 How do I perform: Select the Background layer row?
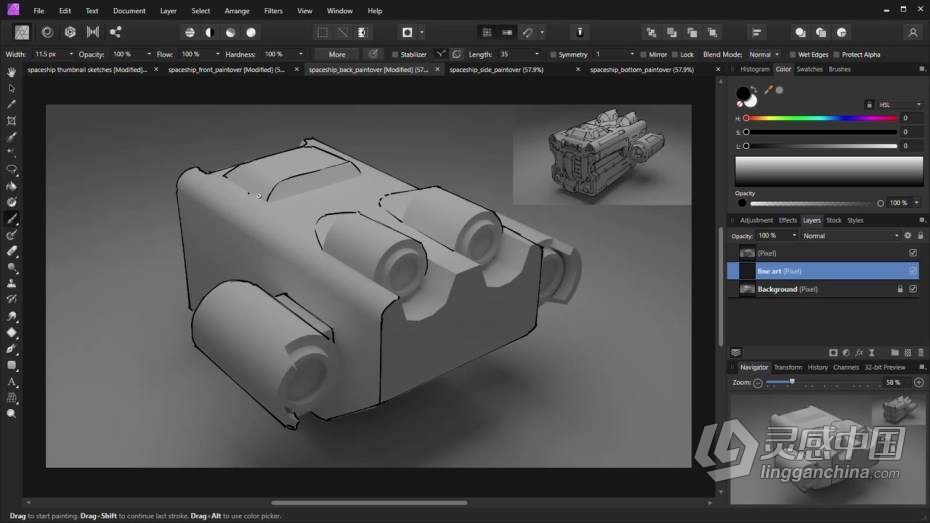point(823,289)
